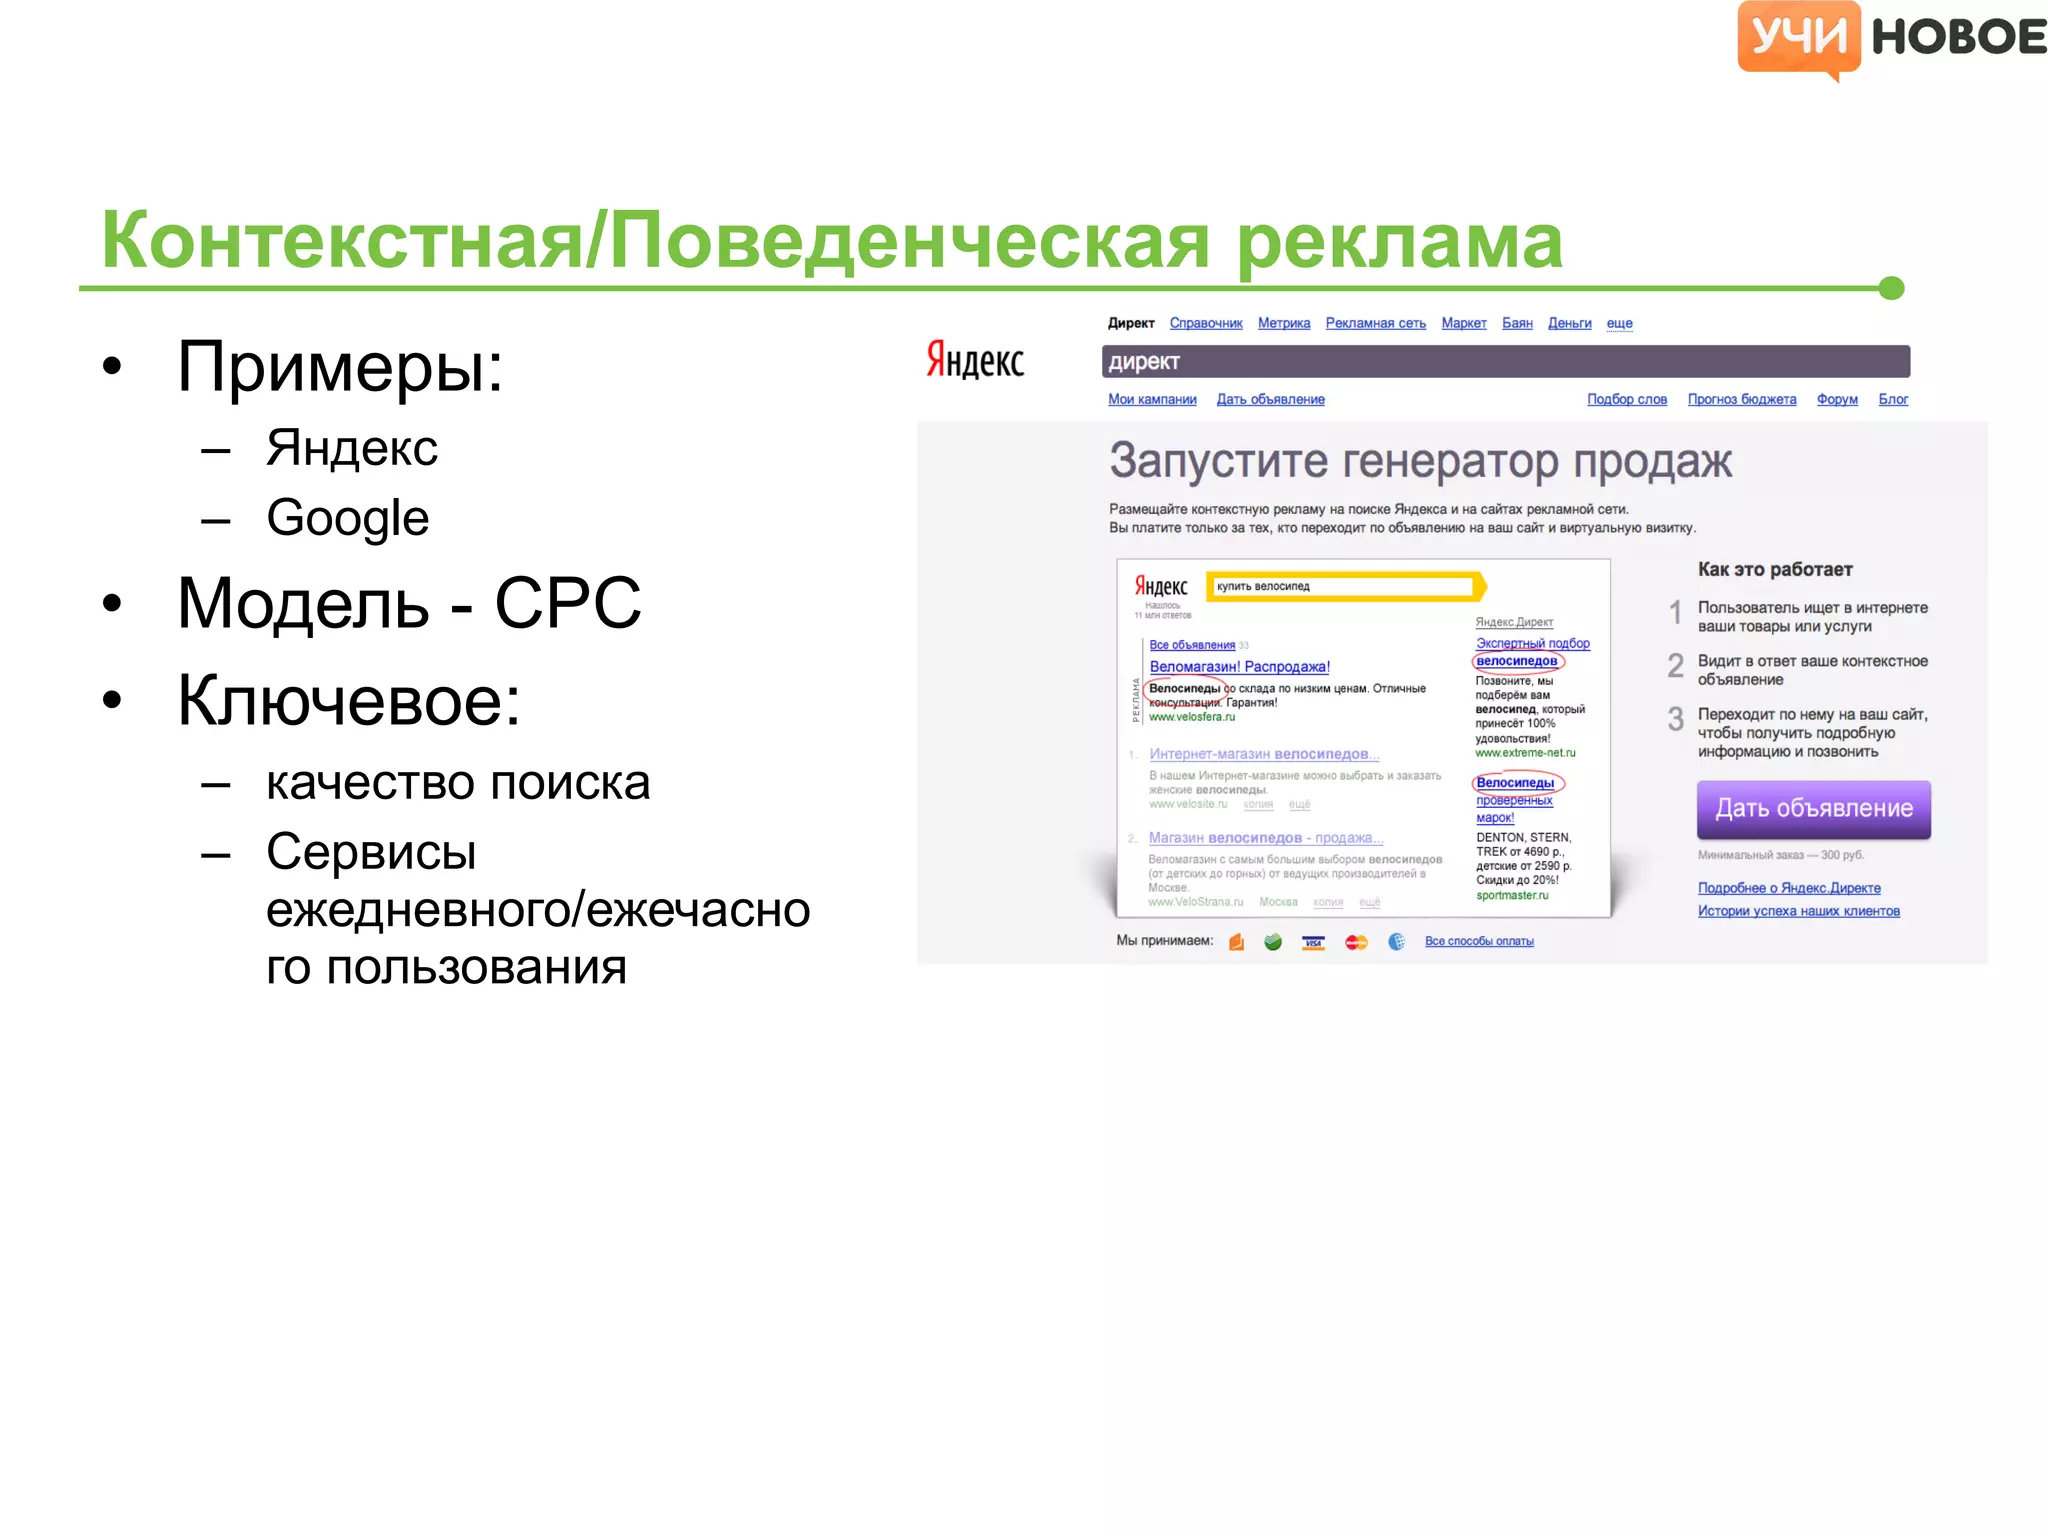Click the Яндекс logo beside the Директ bar

point(975,360)
